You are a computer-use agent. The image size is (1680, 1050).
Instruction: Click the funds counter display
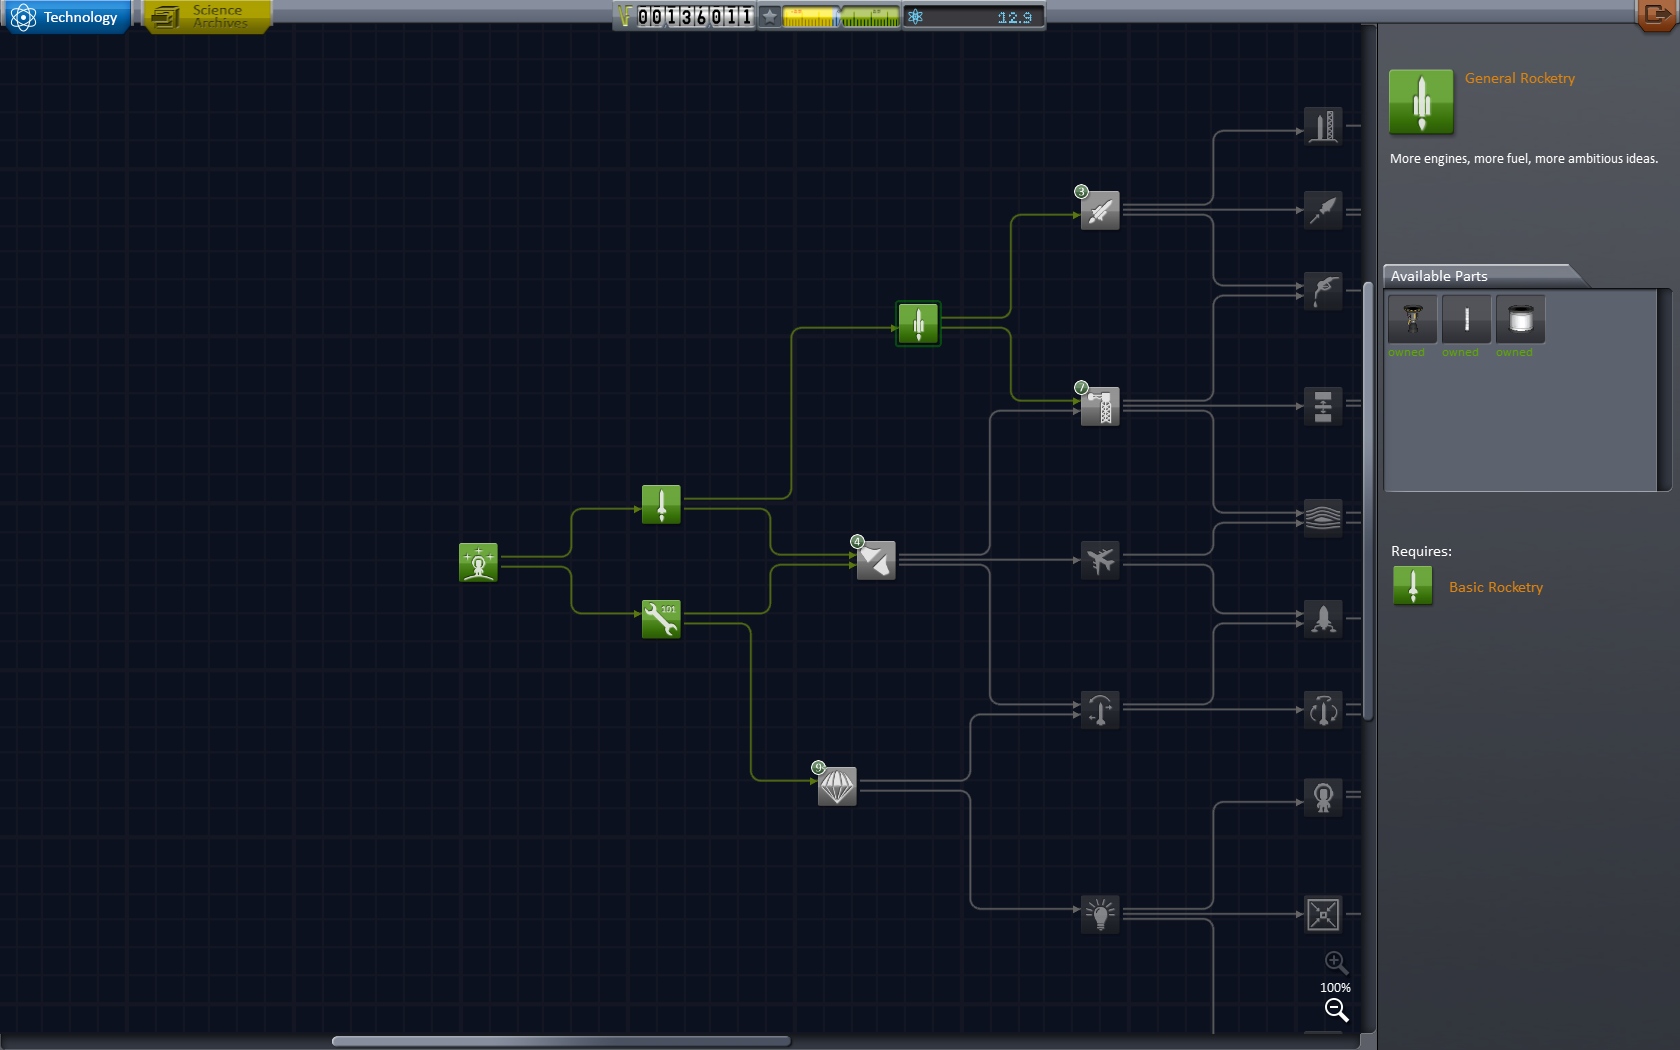[x=685, y=16]
